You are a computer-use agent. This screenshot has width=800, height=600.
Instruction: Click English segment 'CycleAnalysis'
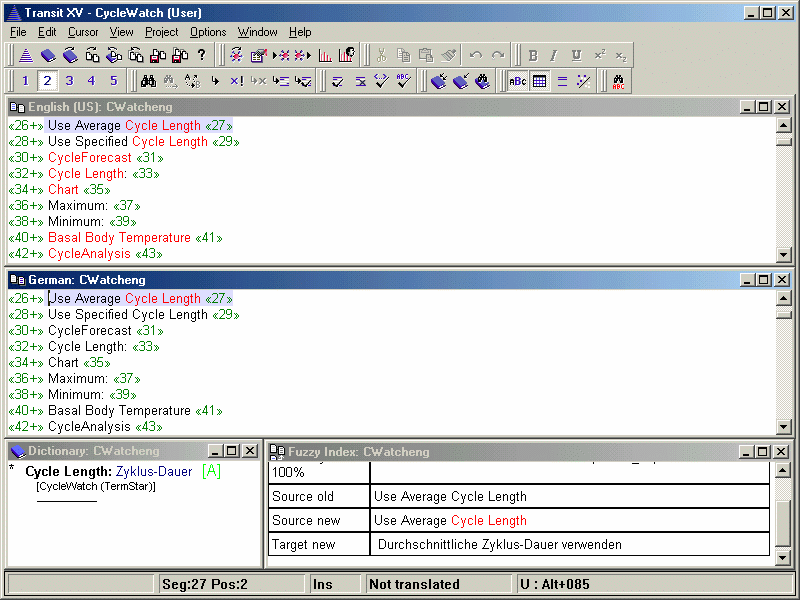point(89,254)
